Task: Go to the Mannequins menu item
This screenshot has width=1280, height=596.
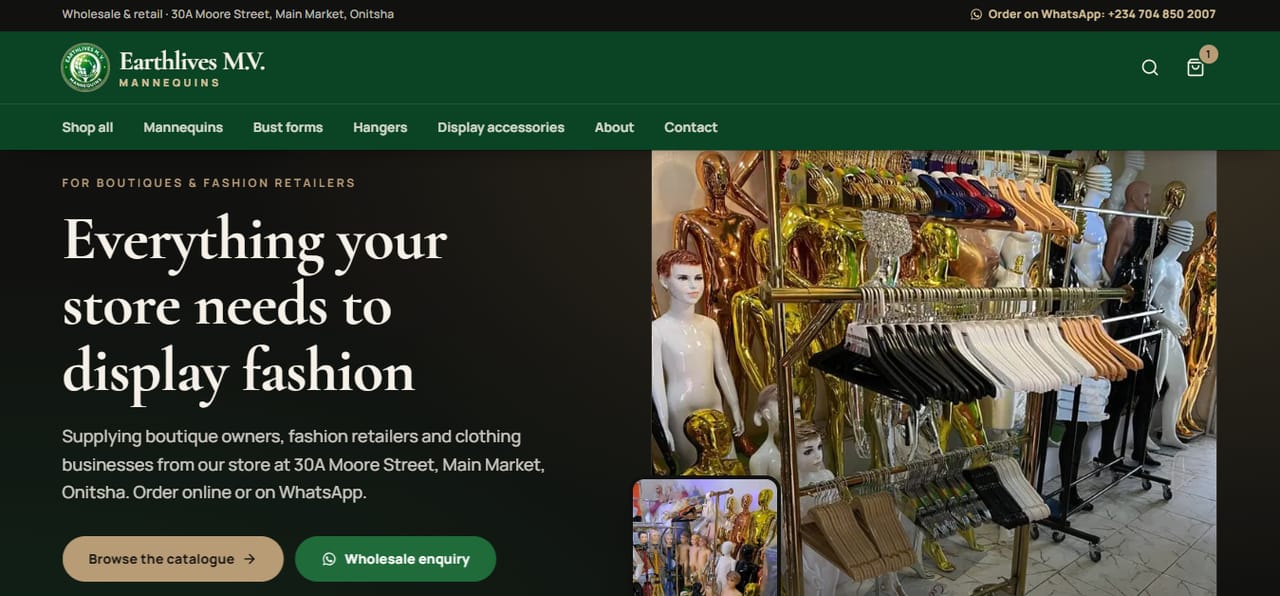Action: (x=183, y=127)
